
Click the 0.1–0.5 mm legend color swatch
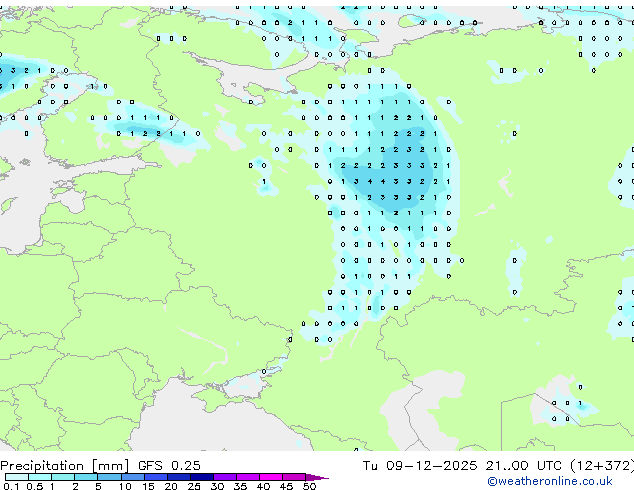[17, 477]
